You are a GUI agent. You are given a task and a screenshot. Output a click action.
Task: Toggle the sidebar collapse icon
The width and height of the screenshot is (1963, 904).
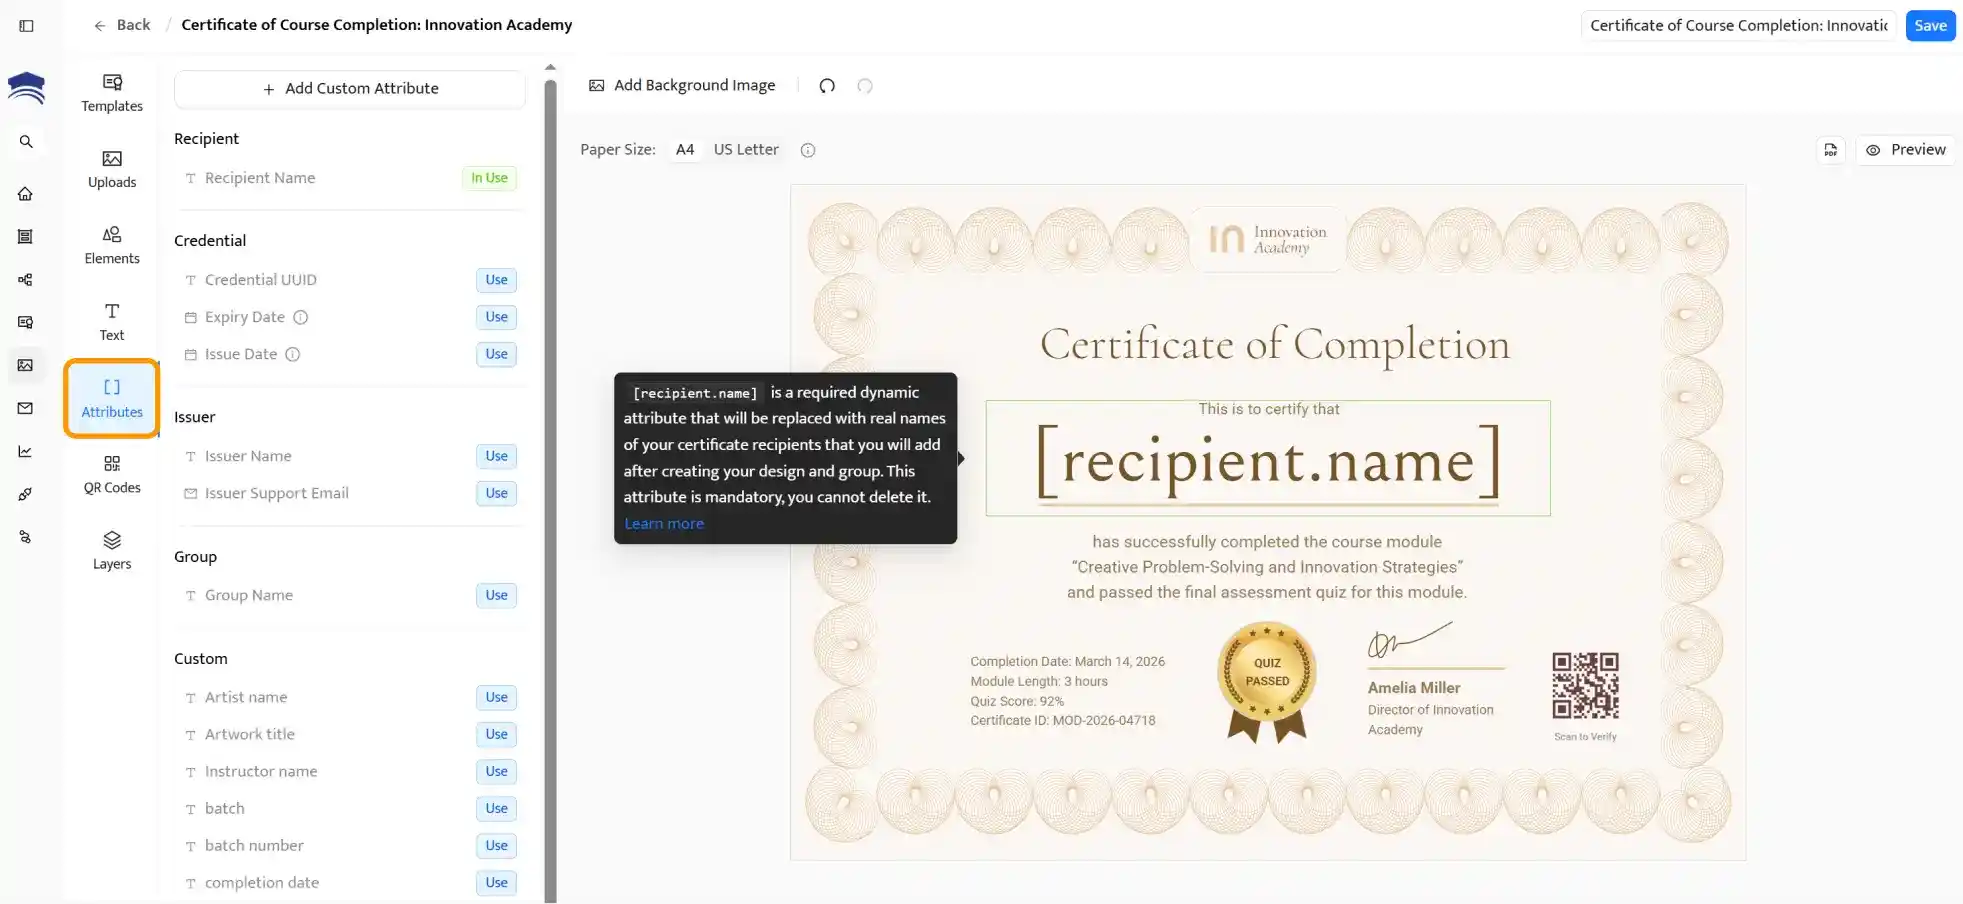coord(27,26)
